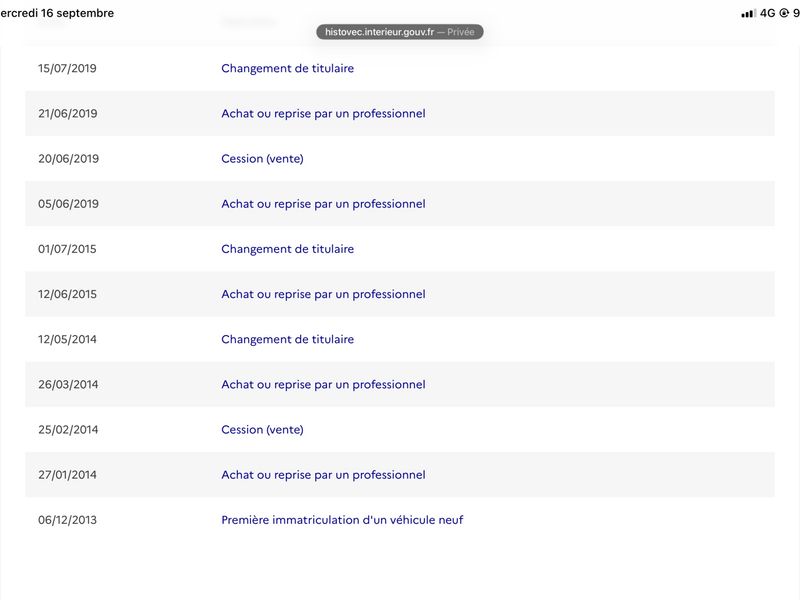Tap the 'Privée' label in address bar

click(x=461, y=32)
